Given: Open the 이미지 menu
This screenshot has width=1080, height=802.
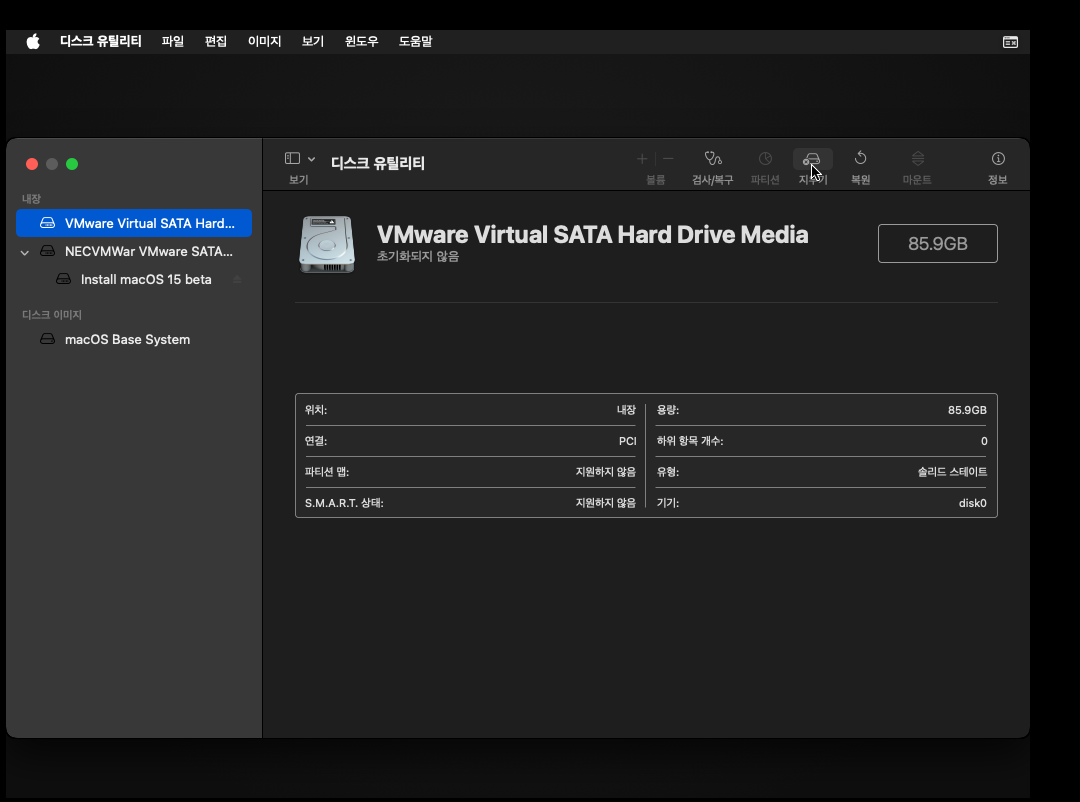Looking at the screenshot, I should tap(264, 41).
